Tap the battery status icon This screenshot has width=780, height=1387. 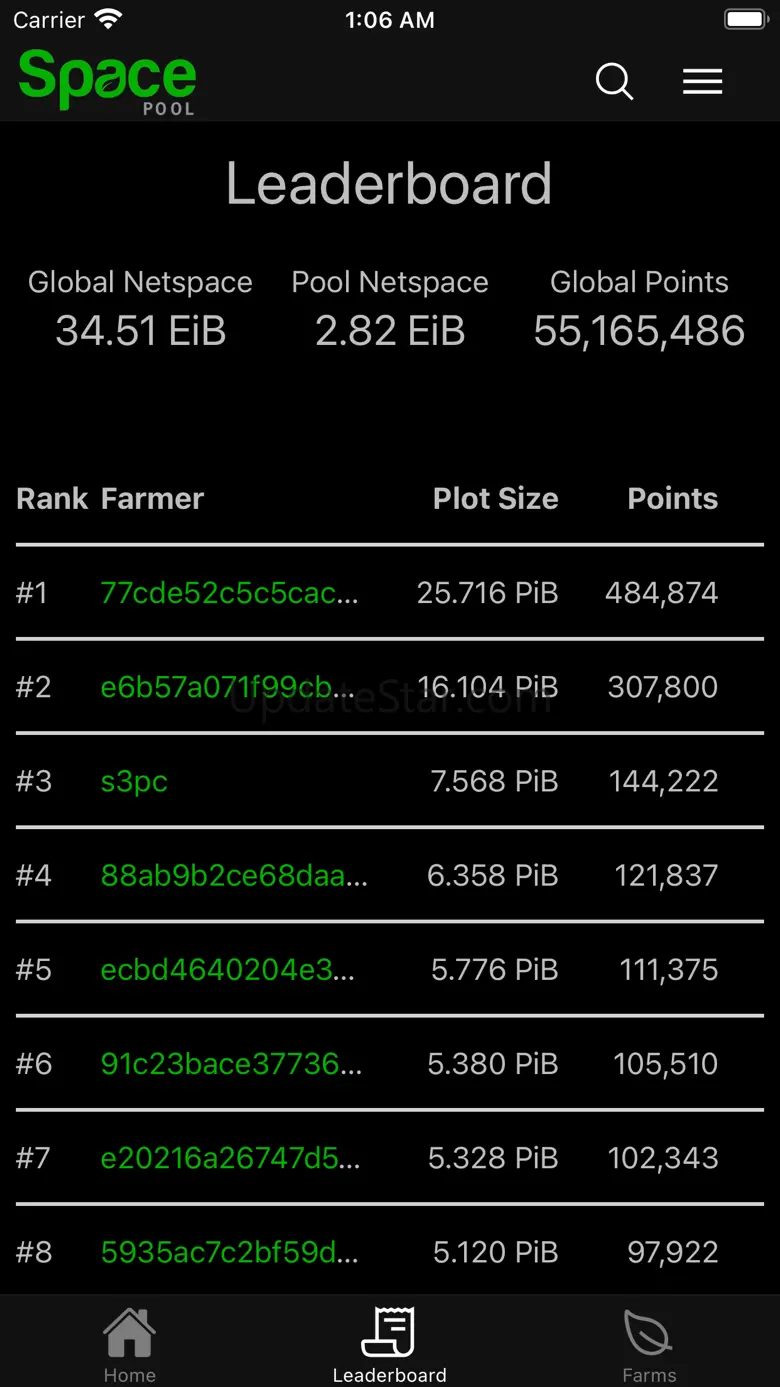coord(745,19)
